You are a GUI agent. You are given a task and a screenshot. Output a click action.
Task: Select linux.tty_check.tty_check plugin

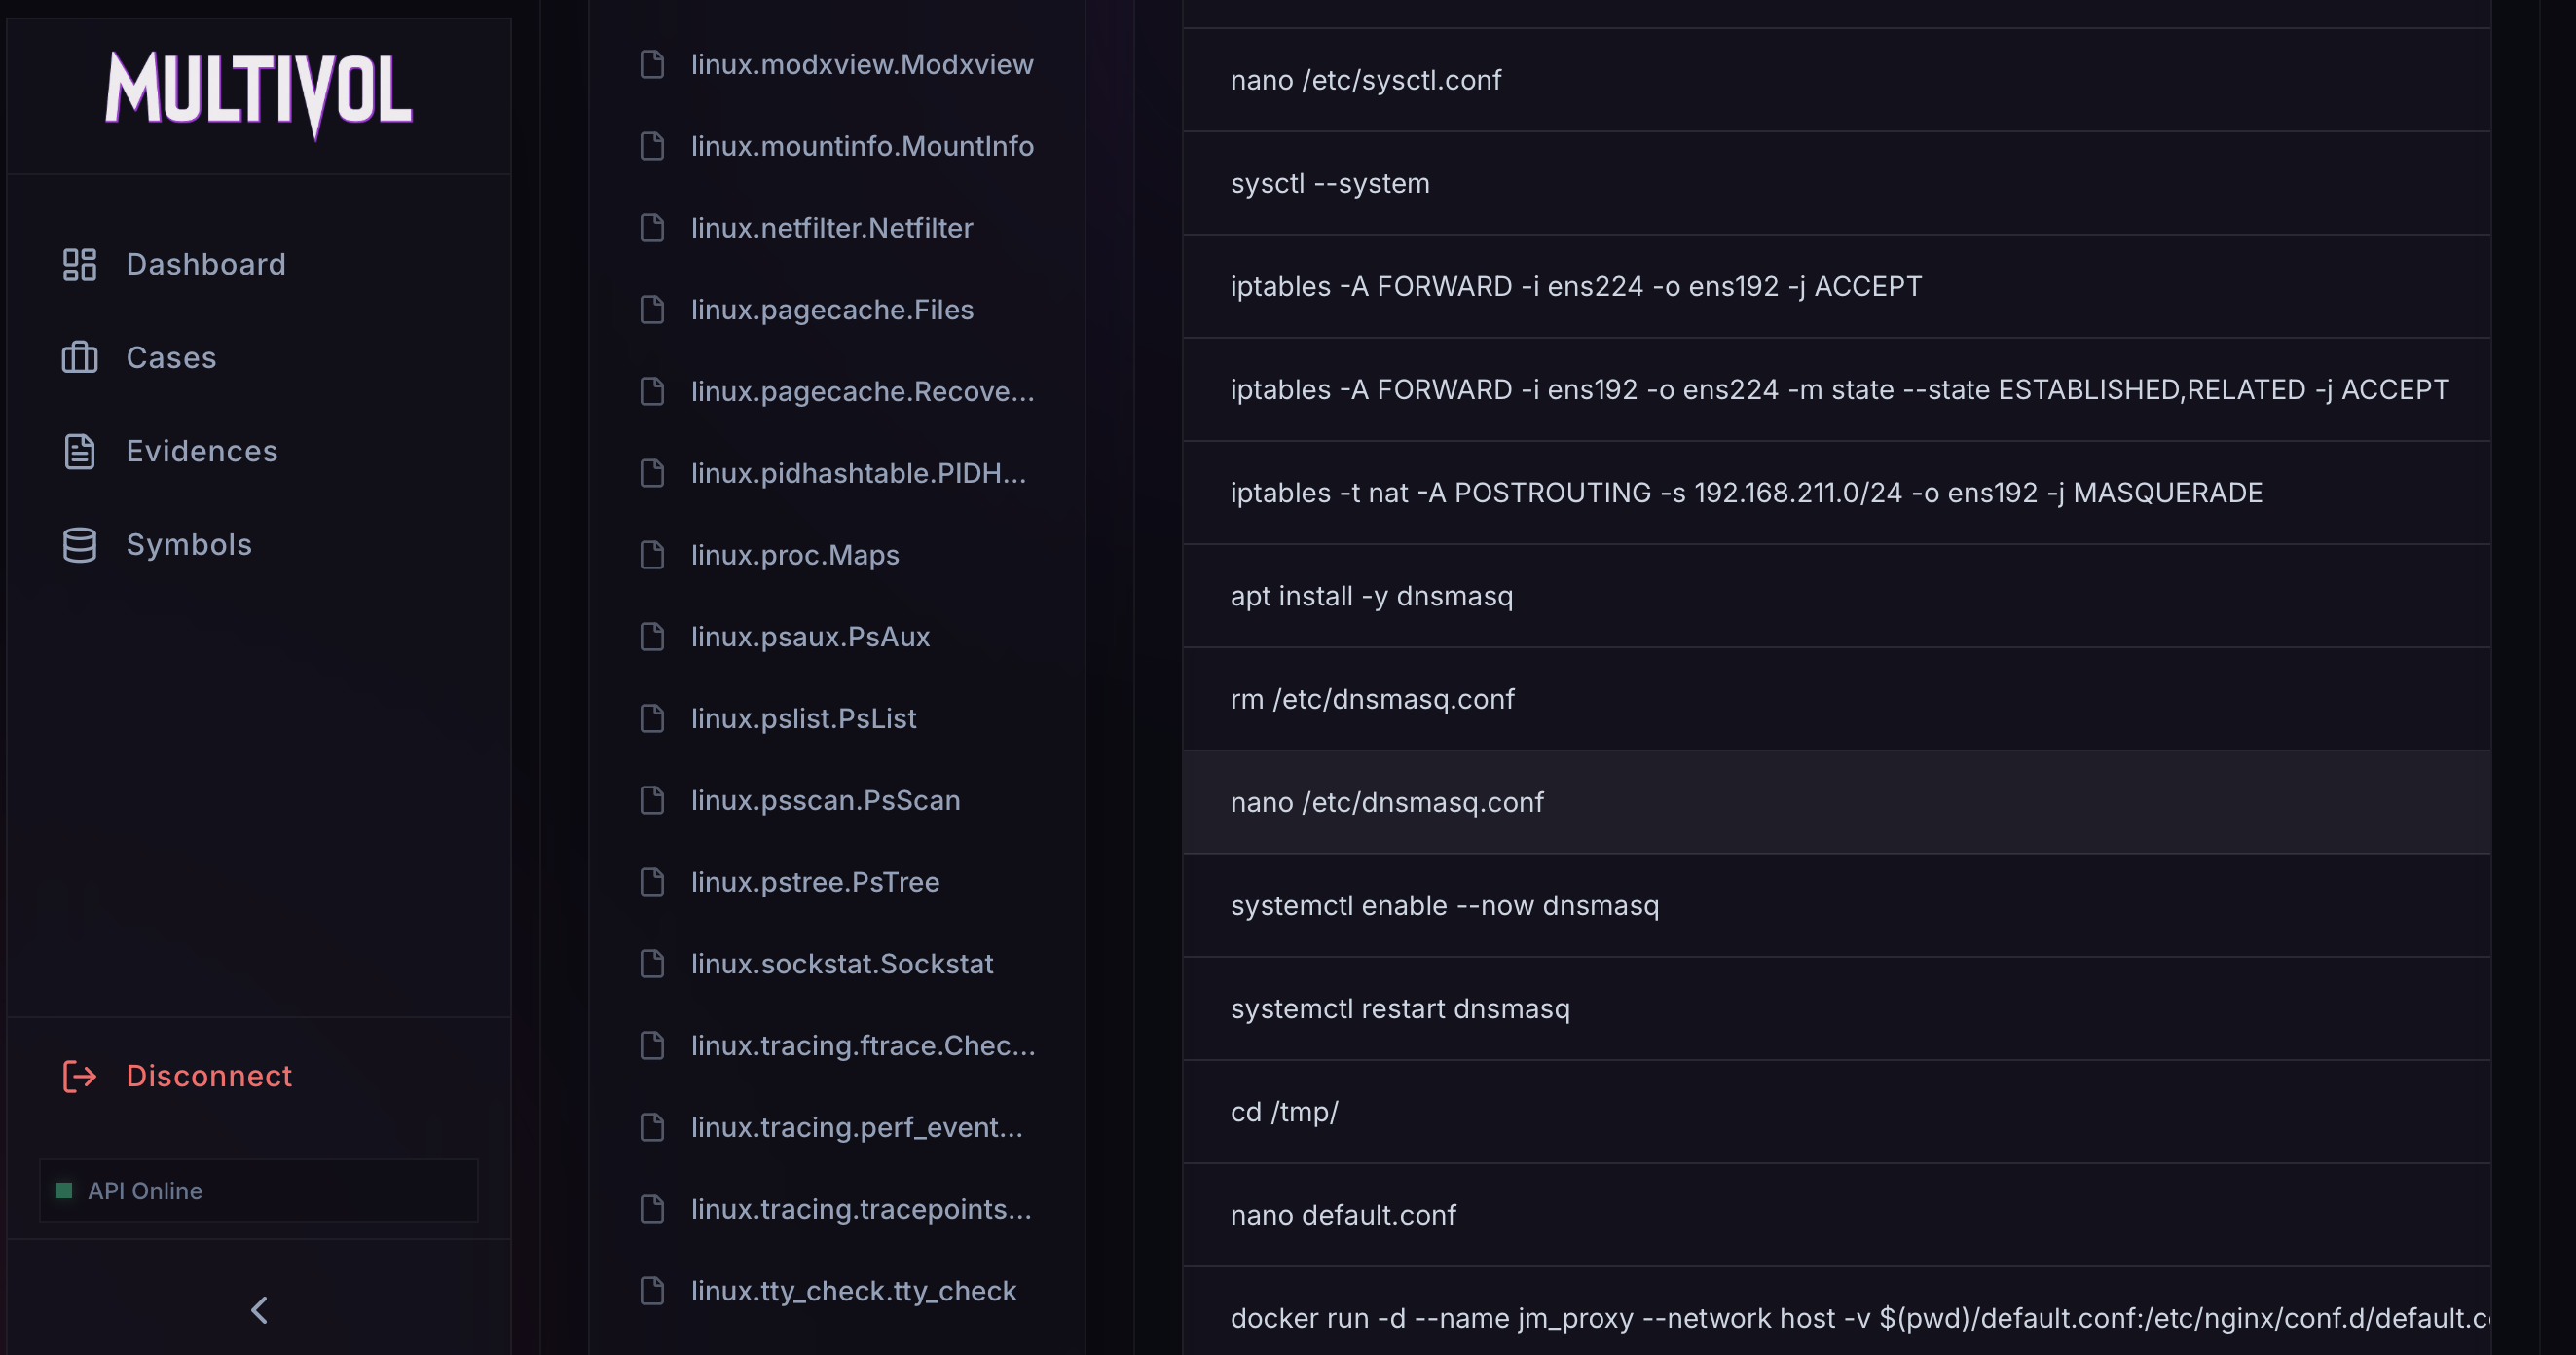point(853,1291)
